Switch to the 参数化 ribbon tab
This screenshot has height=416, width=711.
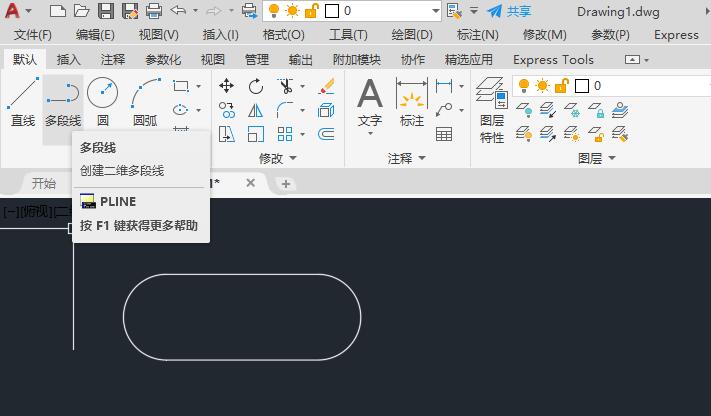(x=163, y=59)
